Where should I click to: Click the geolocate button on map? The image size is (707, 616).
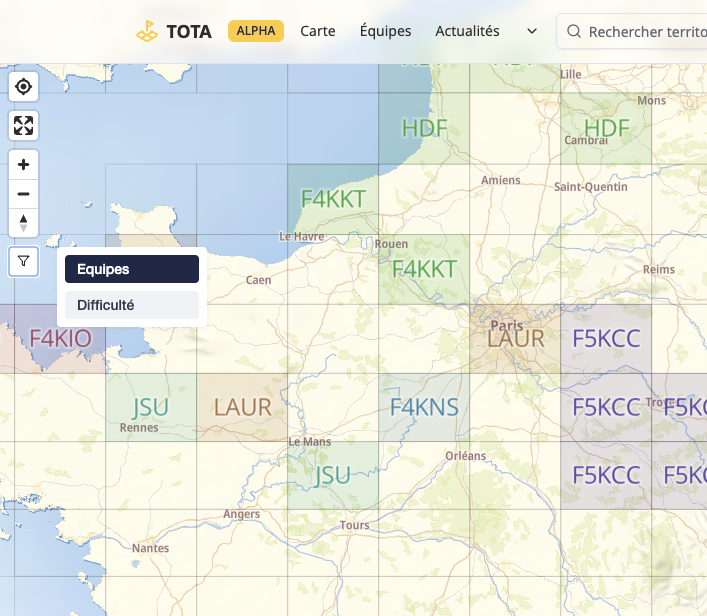click(x=24, y=87)
